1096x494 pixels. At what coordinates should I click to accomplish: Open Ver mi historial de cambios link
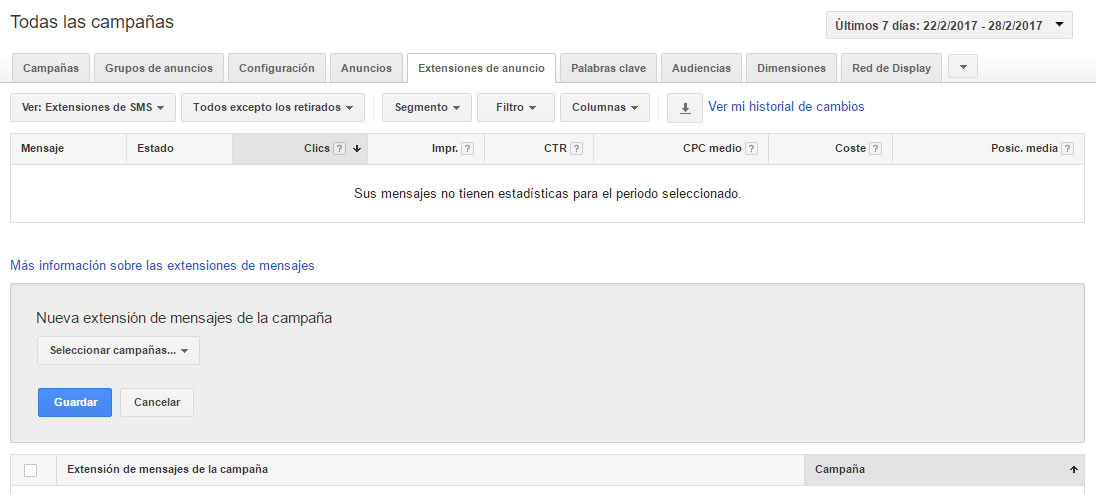786,107
